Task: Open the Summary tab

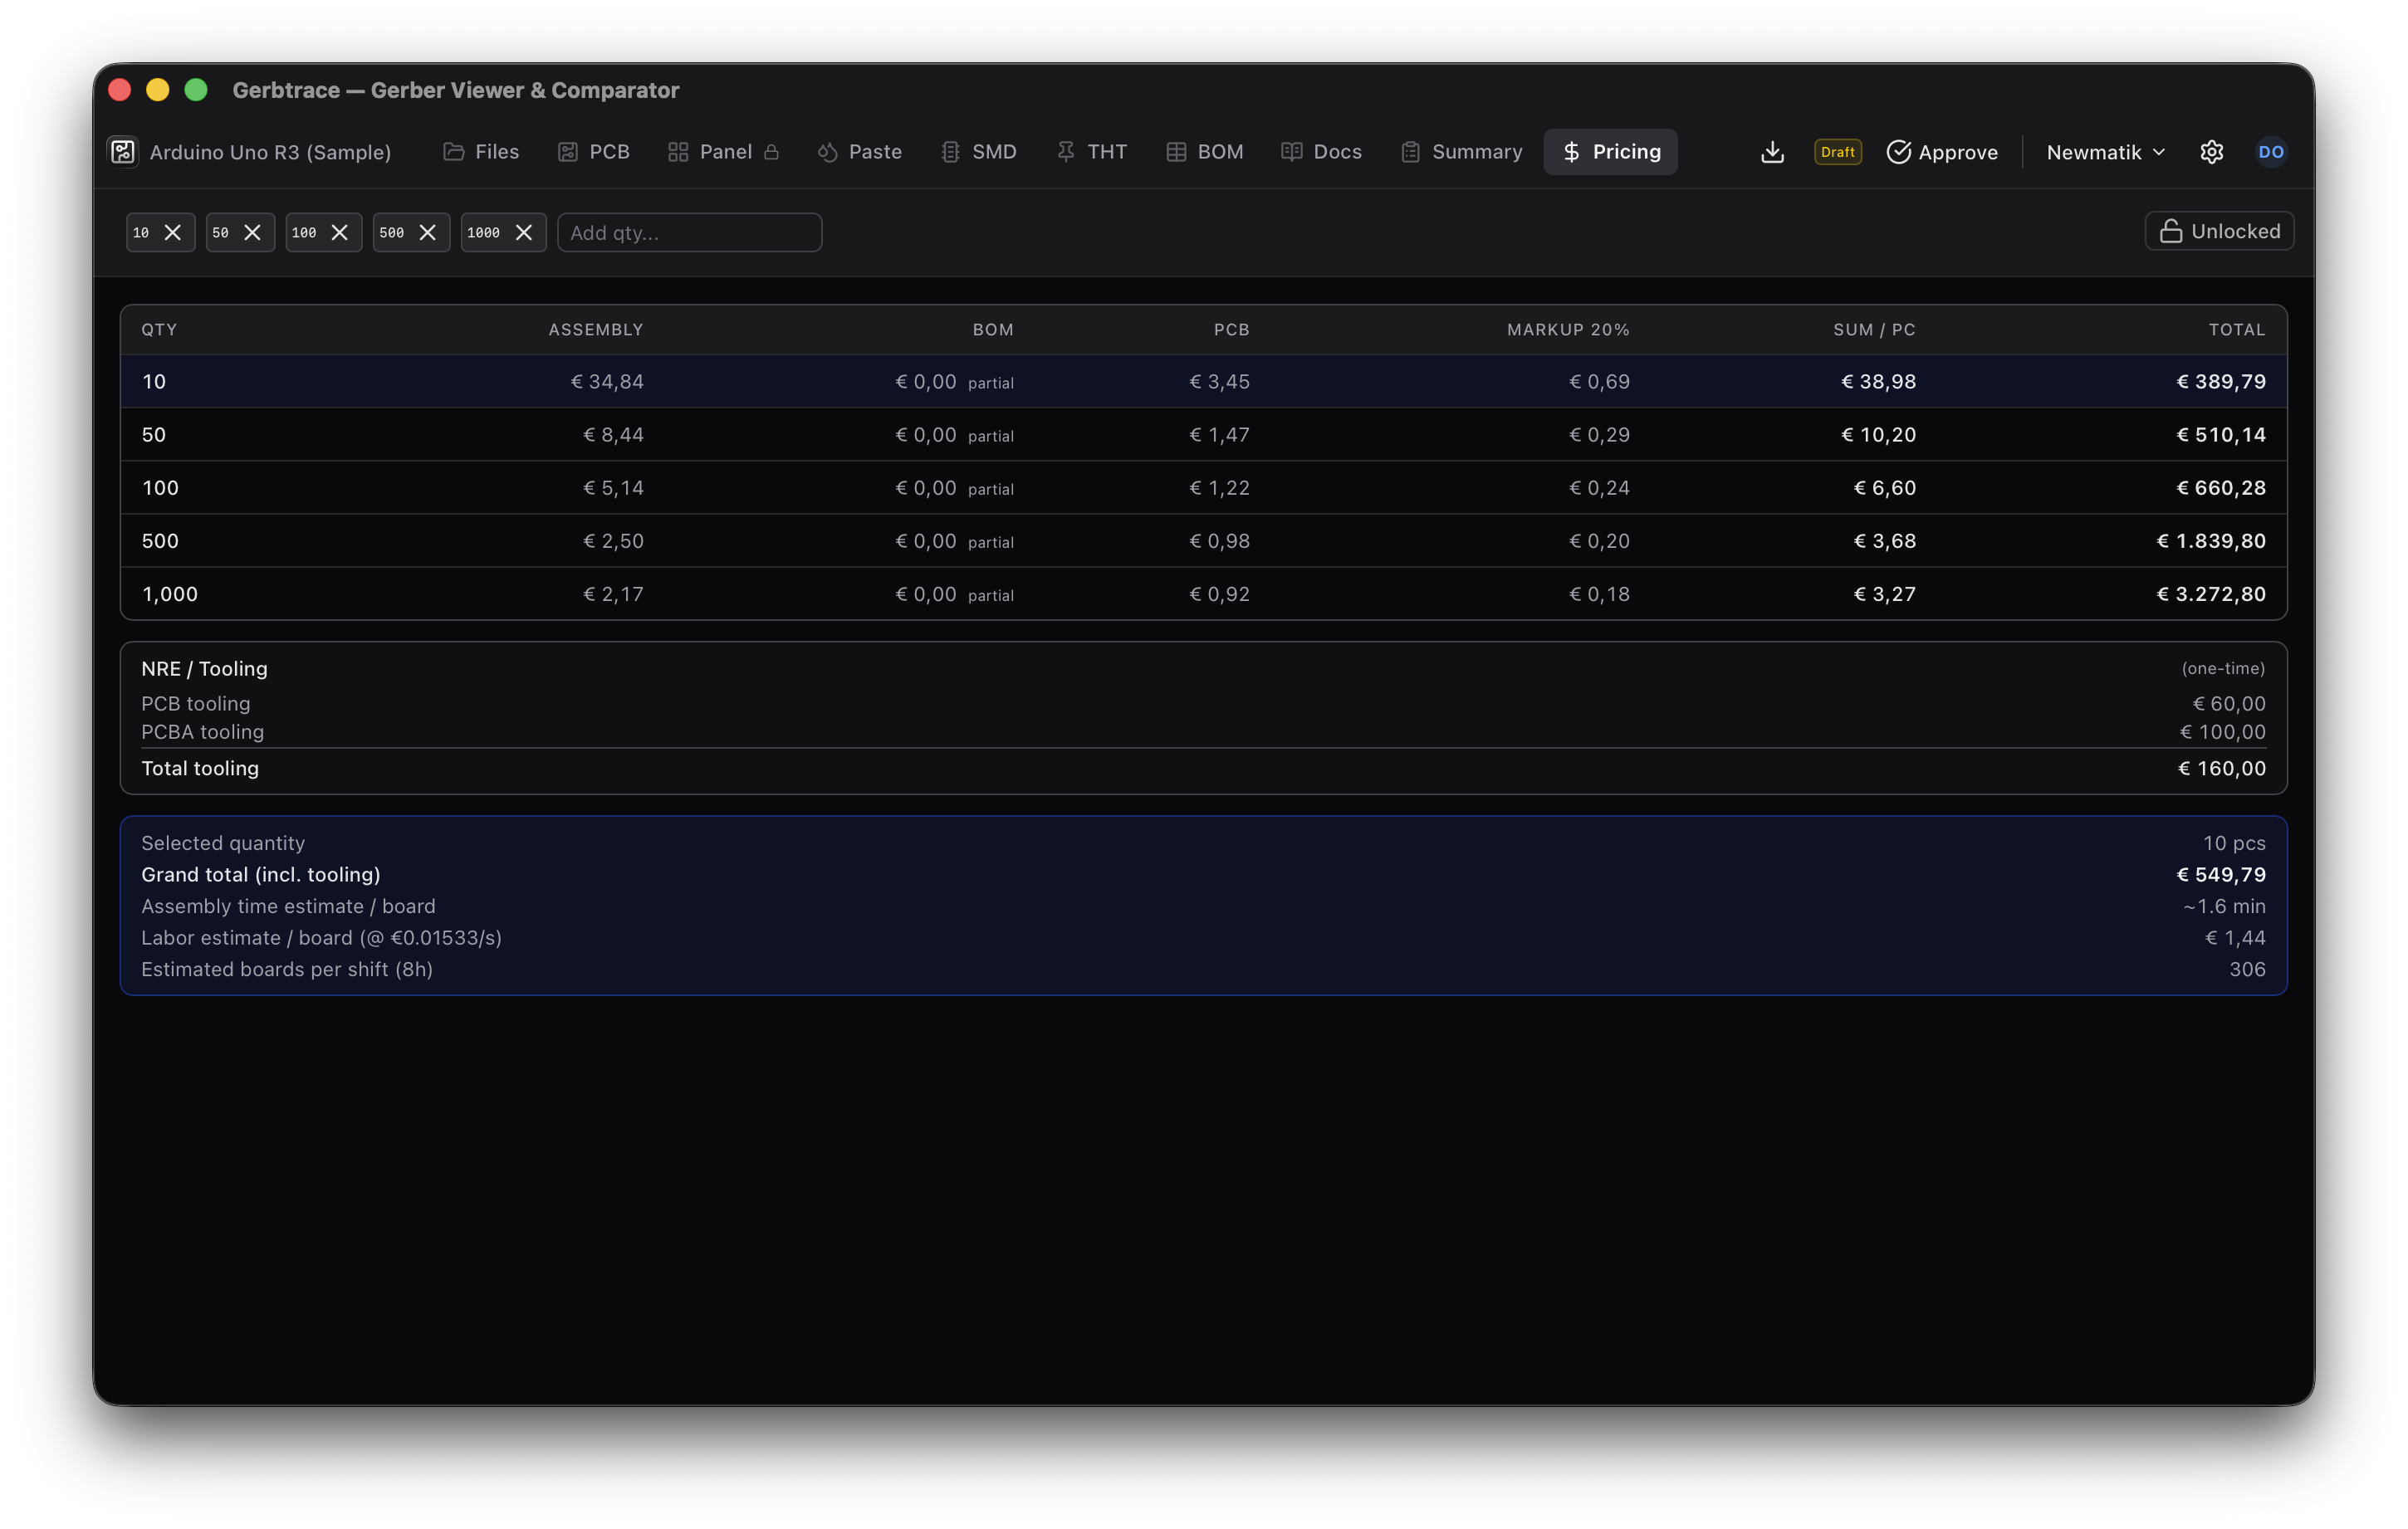Action: [x=1462, y=152]
